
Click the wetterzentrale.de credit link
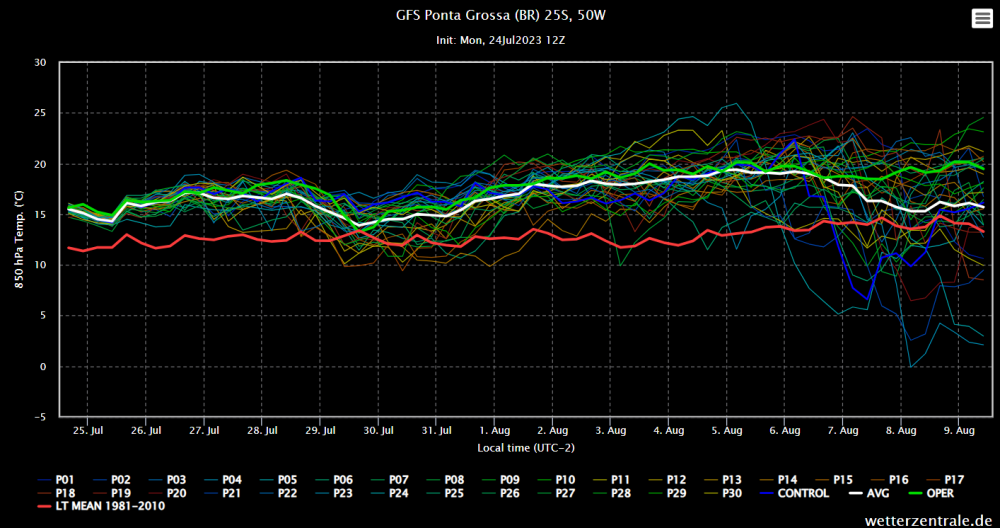click(929, 520)
